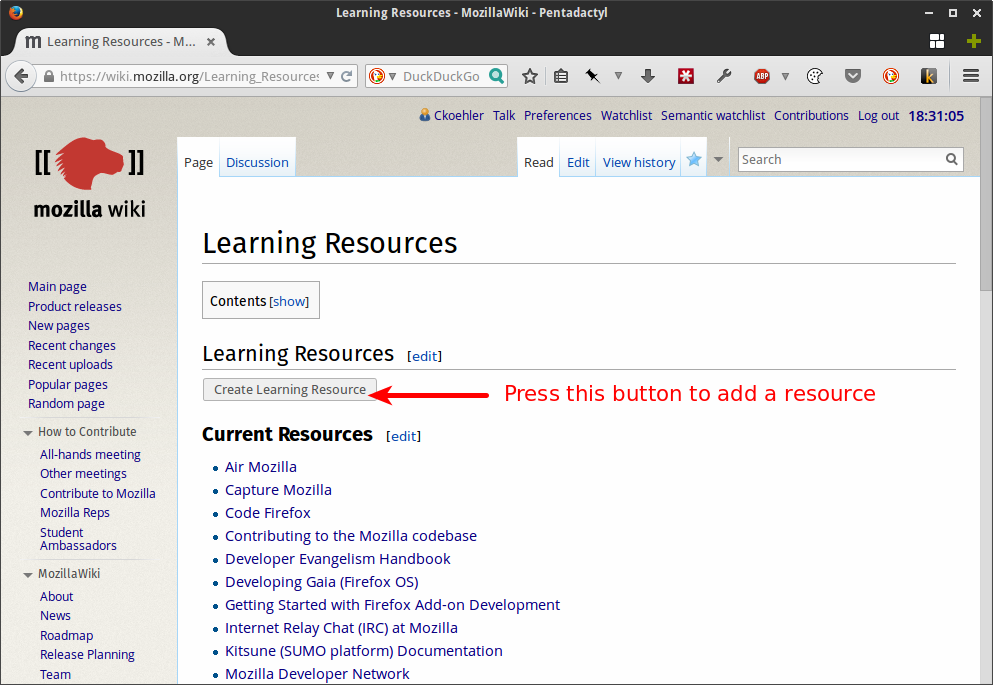Add page to watchlist with blue star
The image size is (993, 685).
pyautogui.click(x=694, y=160)
